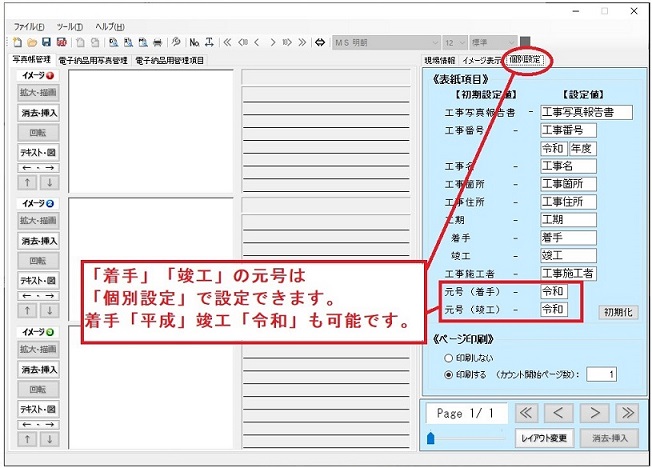
Task: Click the double-headed horizontal arrow toolbar icon
Action: point(320,42)
